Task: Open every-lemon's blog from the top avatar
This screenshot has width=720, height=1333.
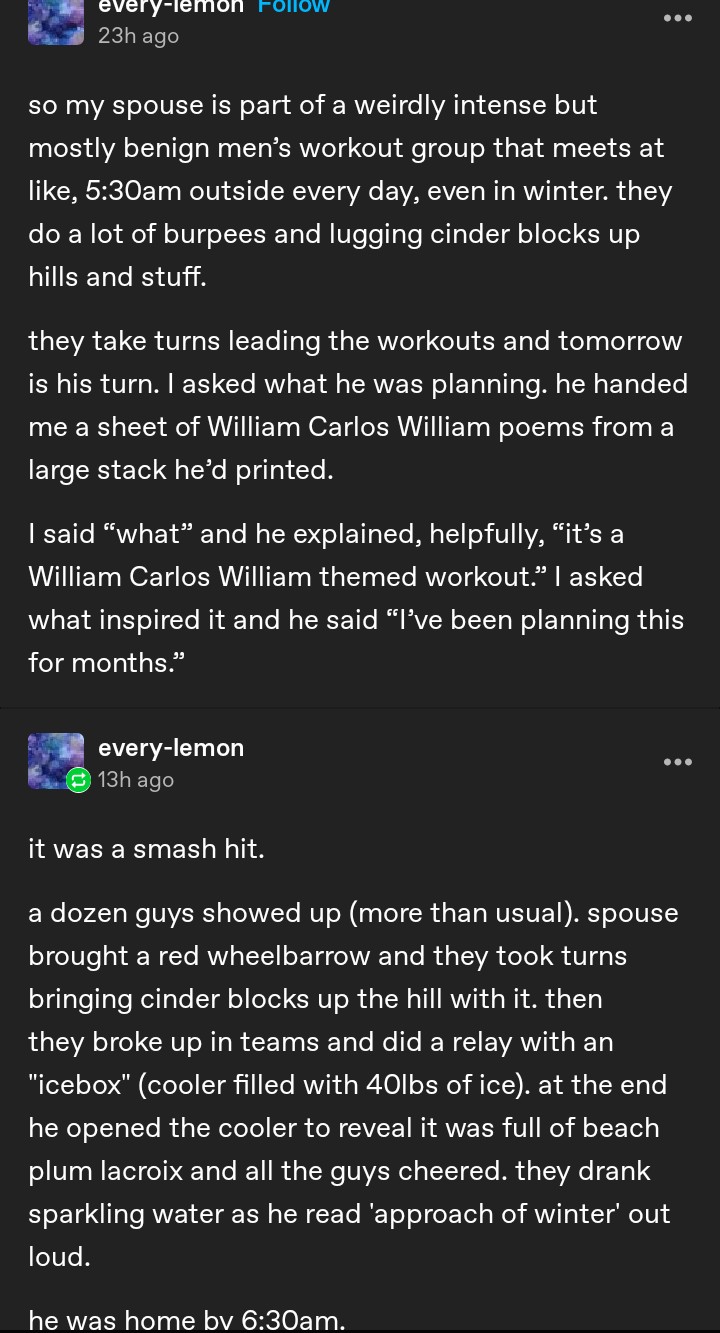Action: tap(56, 22)
